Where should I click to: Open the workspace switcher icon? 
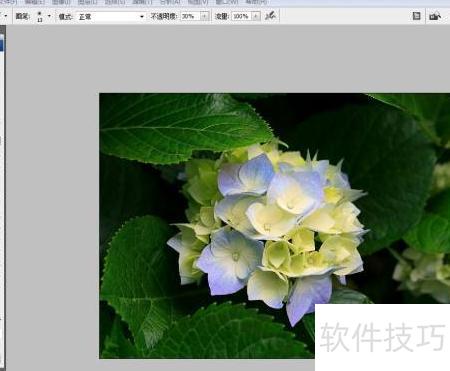pos(435,16)
